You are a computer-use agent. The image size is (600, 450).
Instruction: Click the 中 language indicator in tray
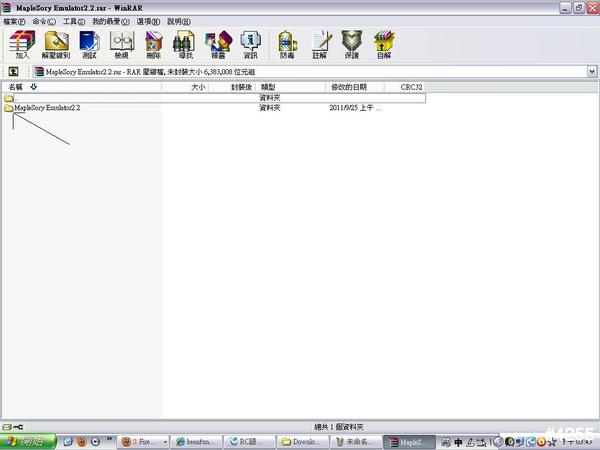458,443
